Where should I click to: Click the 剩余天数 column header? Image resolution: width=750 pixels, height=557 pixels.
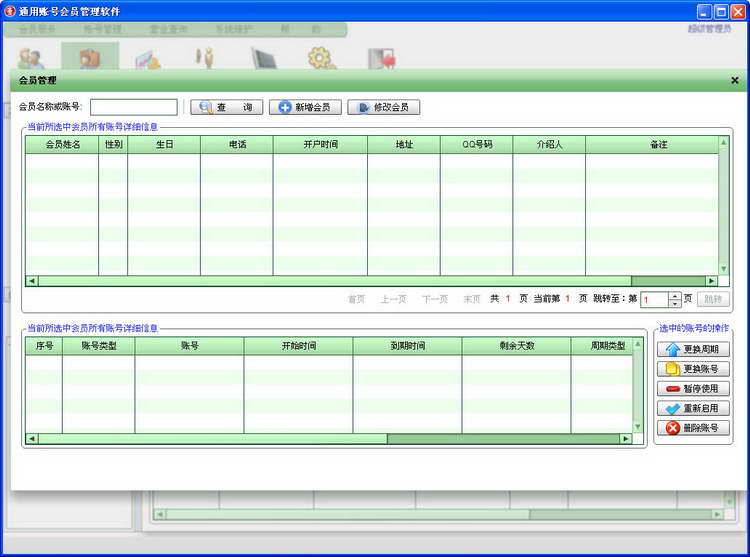517,346
